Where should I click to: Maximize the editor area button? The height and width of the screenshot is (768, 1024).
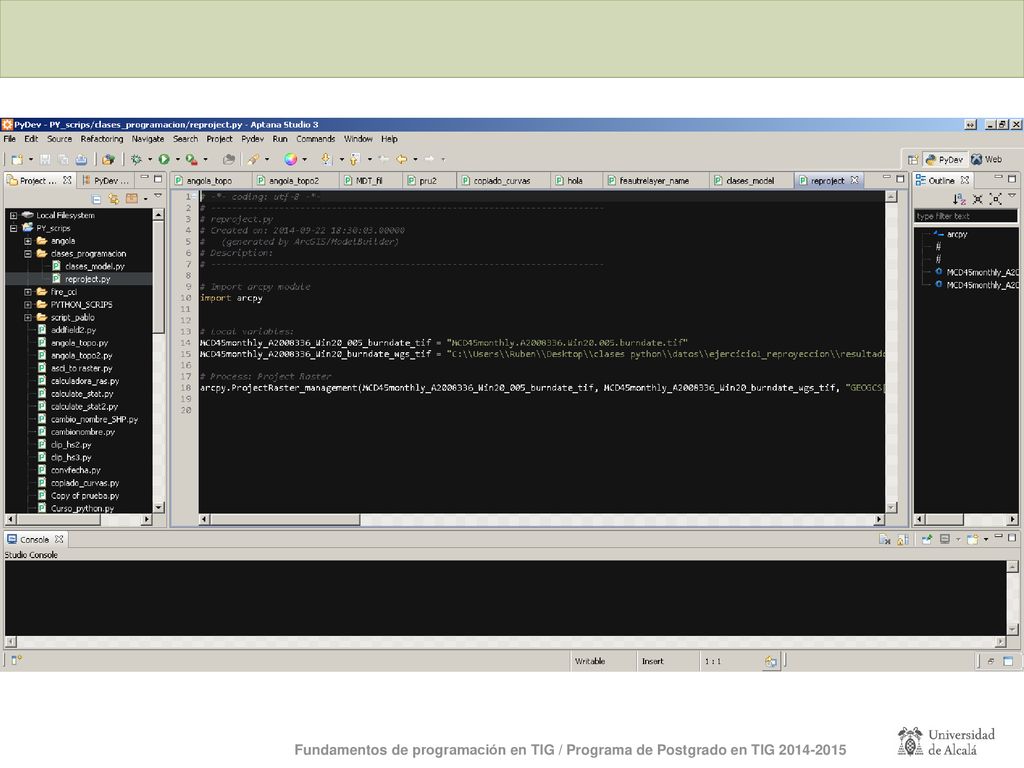[x=901, y=178]
